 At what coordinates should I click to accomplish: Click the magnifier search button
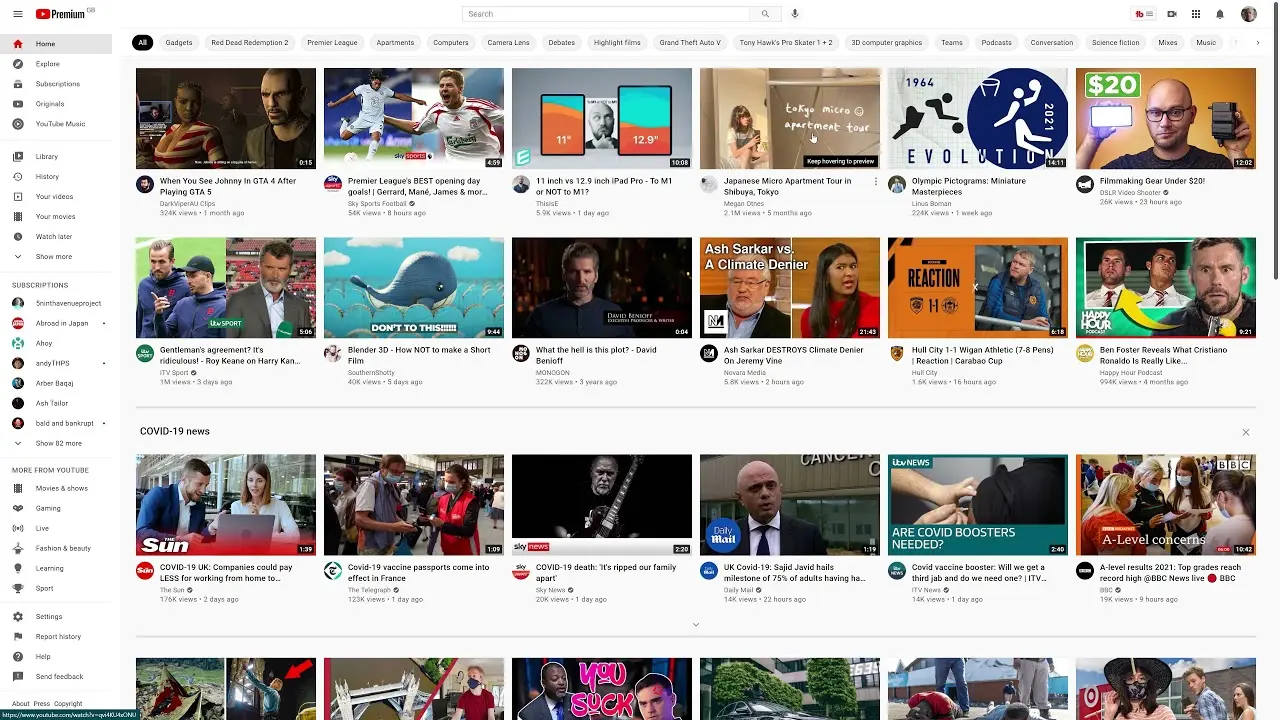point(766,14)
